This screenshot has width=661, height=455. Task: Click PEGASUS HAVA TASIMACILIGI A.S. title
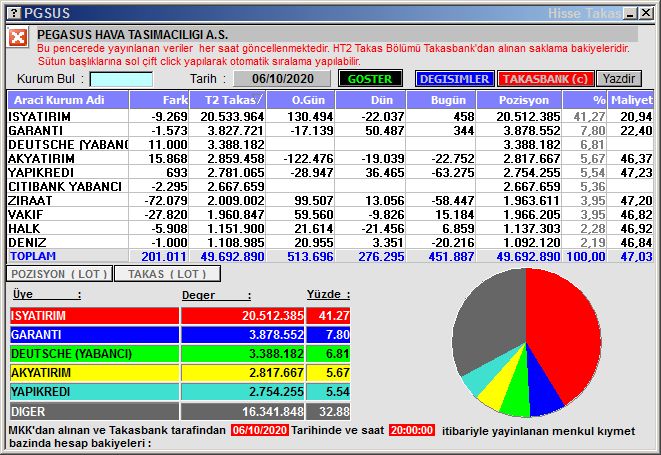coord(132,35)
